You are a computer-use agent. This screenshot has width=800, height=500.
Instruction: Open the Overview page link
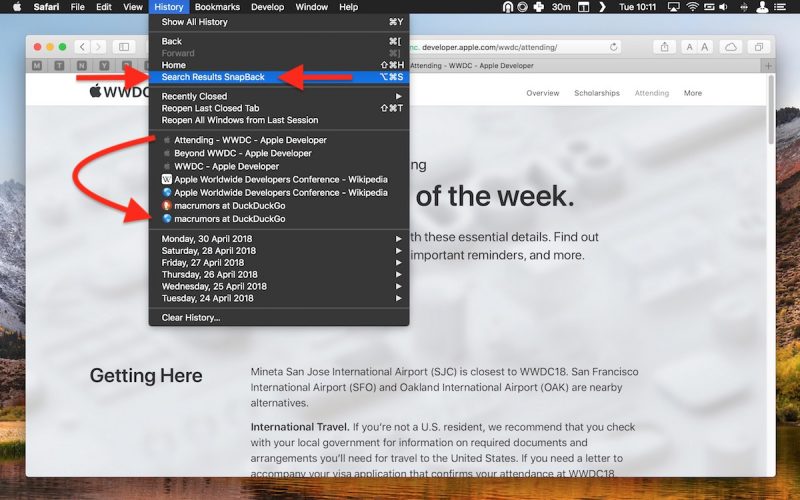[x=543, y=93]
